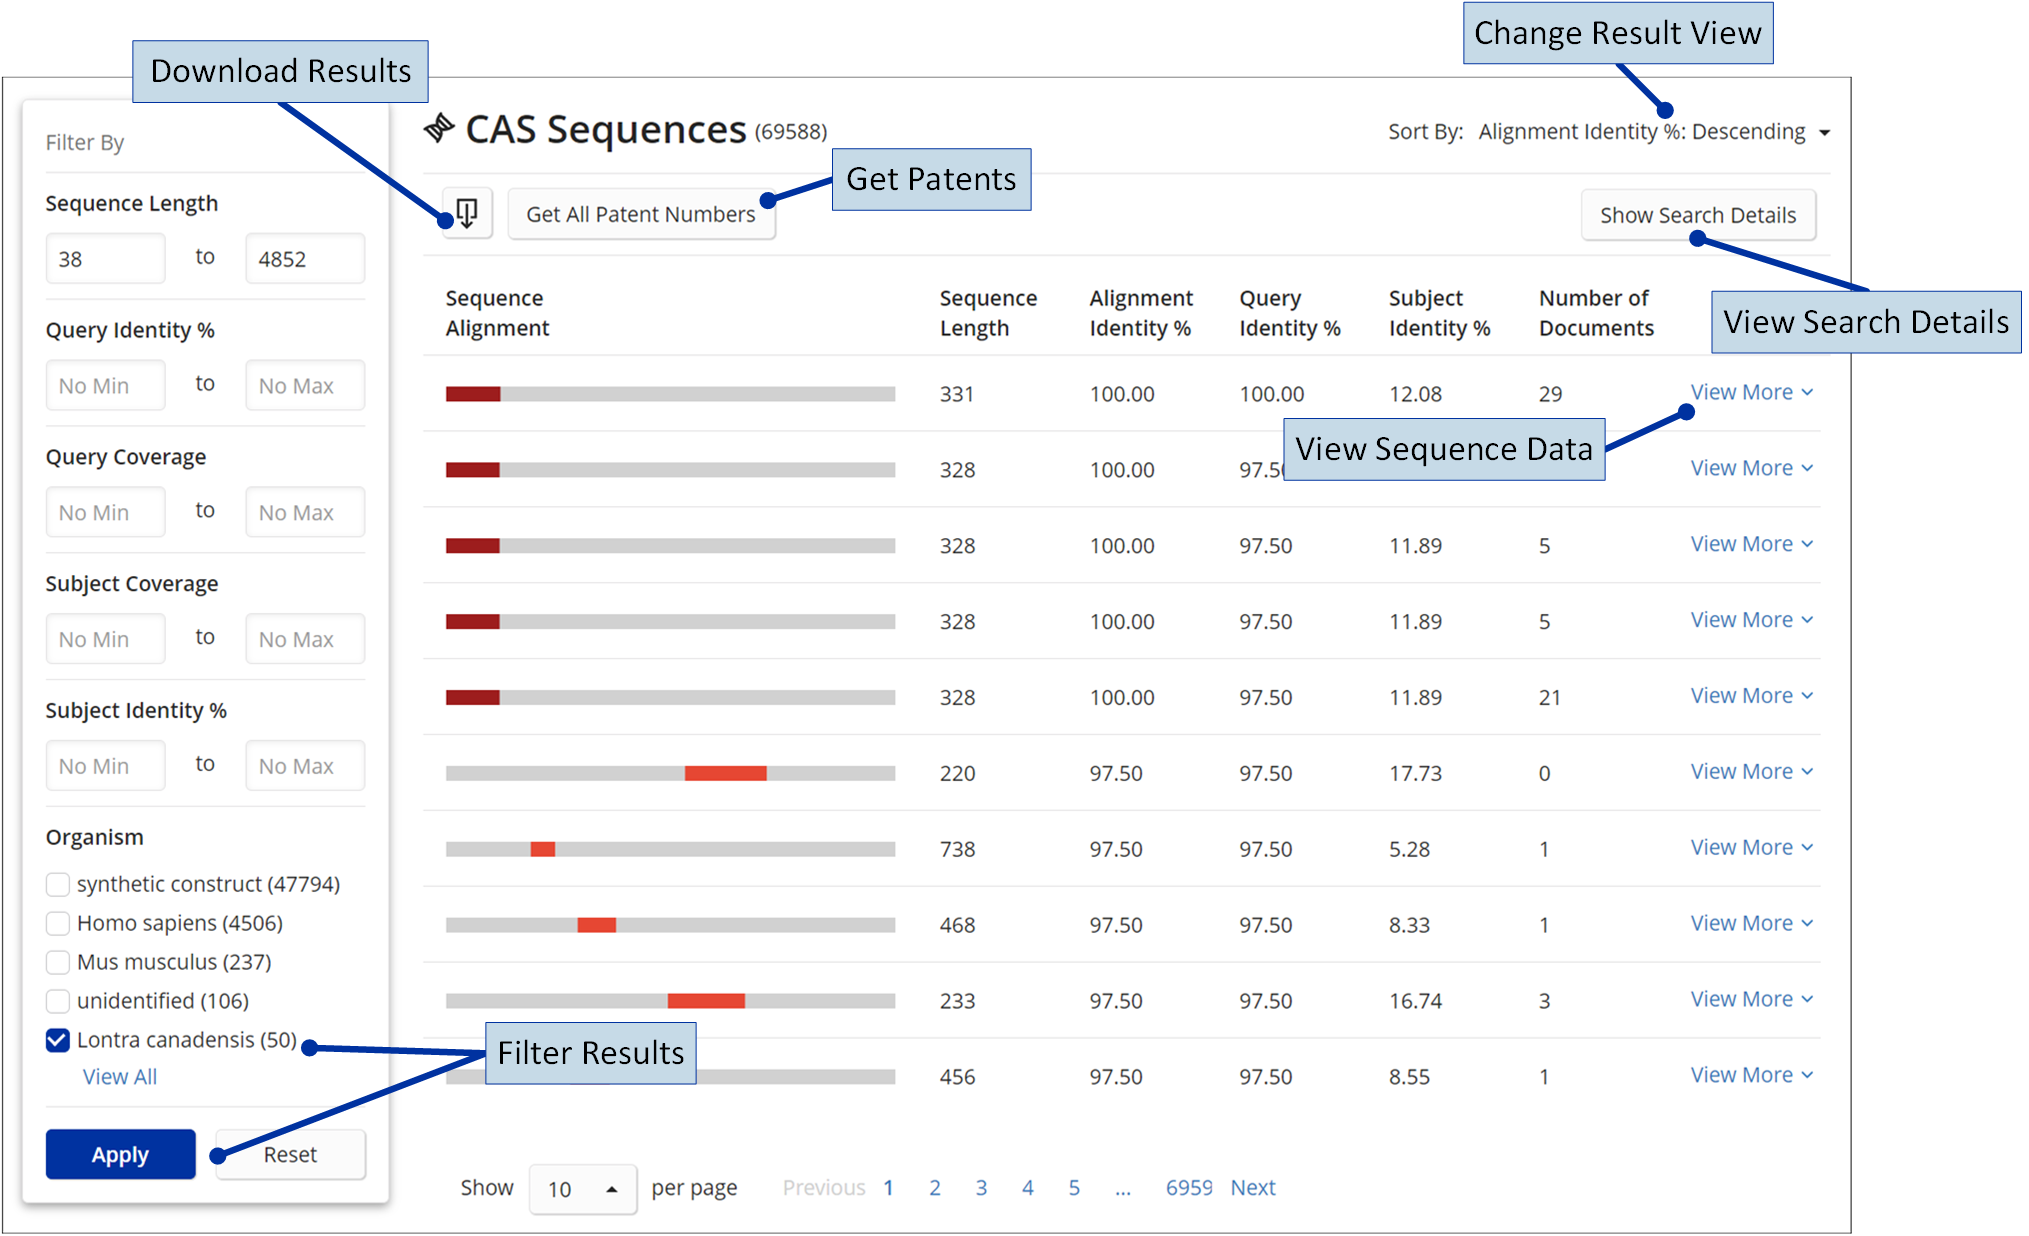This screenshot has height=1236, width=2029.
Task: Click the CAS Sequences logo icon
Action: point(439,129)
